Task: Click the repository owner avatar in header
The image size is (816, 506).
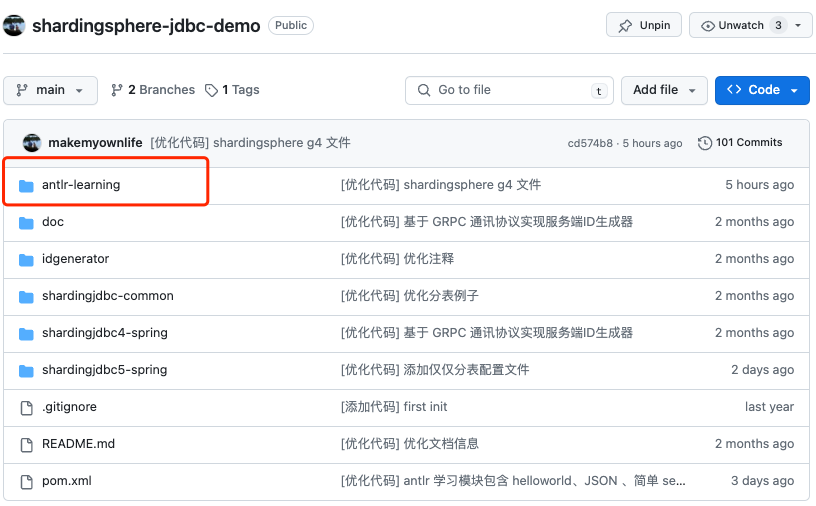Action: 14,25
